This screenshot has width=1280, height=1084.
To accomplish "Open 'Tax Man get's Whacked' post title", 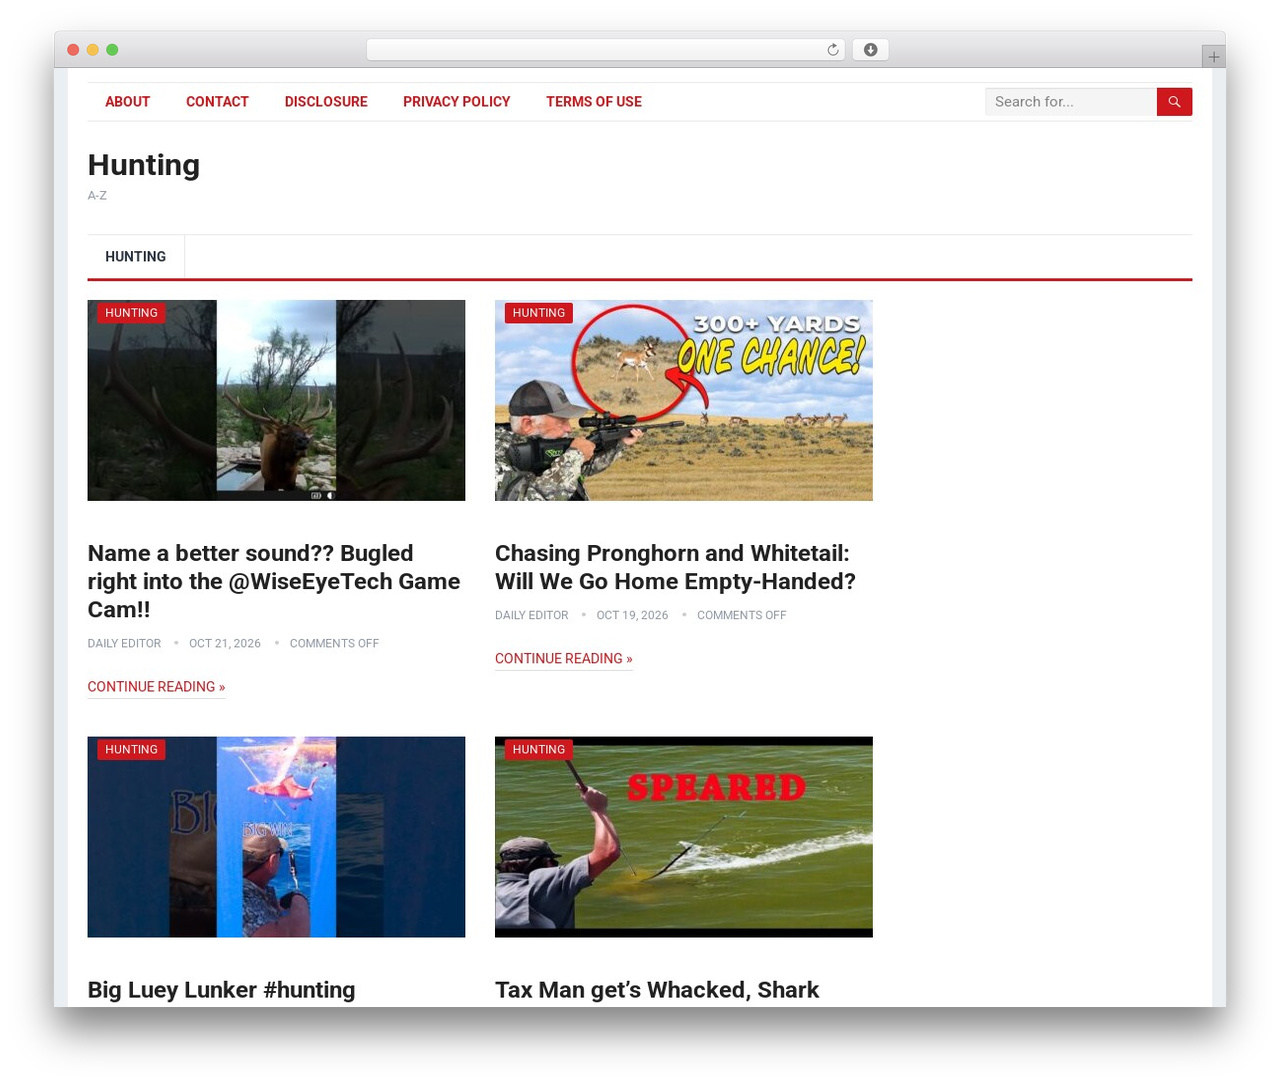I will [x=657, y=990].
